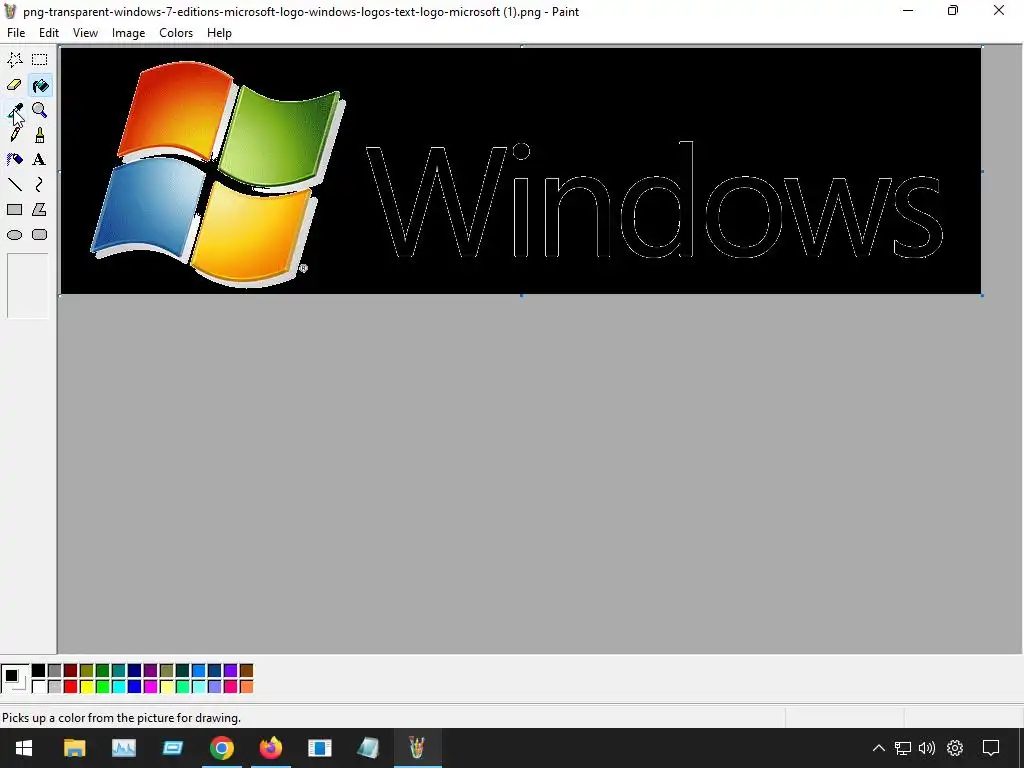Open the Edit menu
The height and width of the screenshot is (768, 1024).
click(x=49, y=33)
